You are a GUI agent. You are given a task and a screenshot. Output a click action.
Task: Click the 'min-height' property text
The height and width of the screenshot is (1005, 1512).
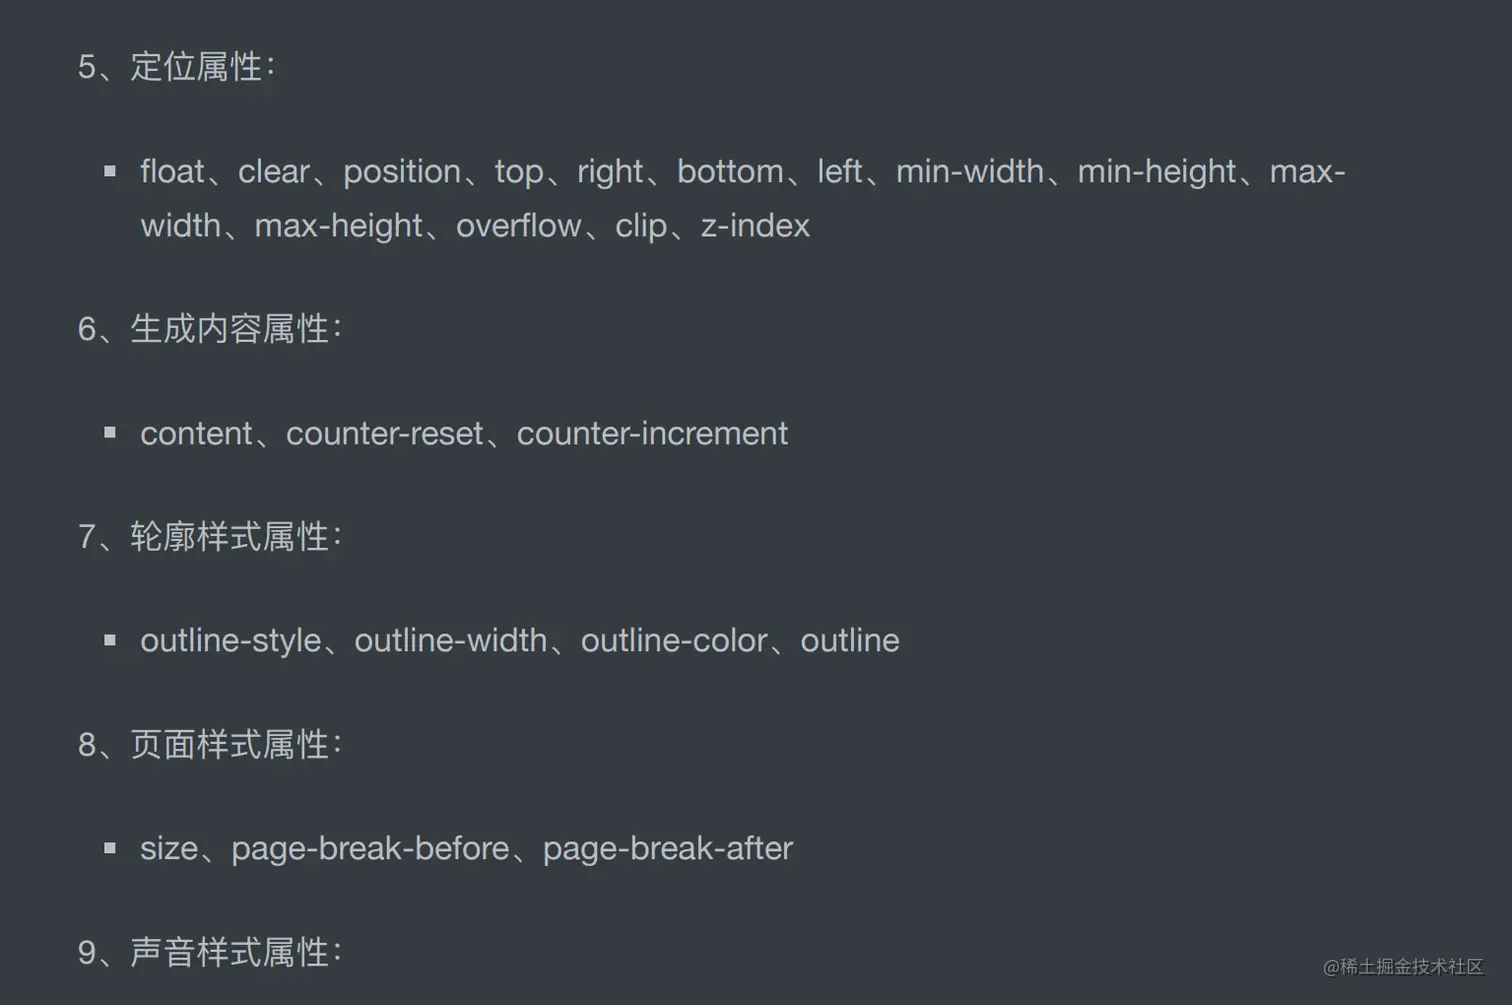(x=1156, y=172)
